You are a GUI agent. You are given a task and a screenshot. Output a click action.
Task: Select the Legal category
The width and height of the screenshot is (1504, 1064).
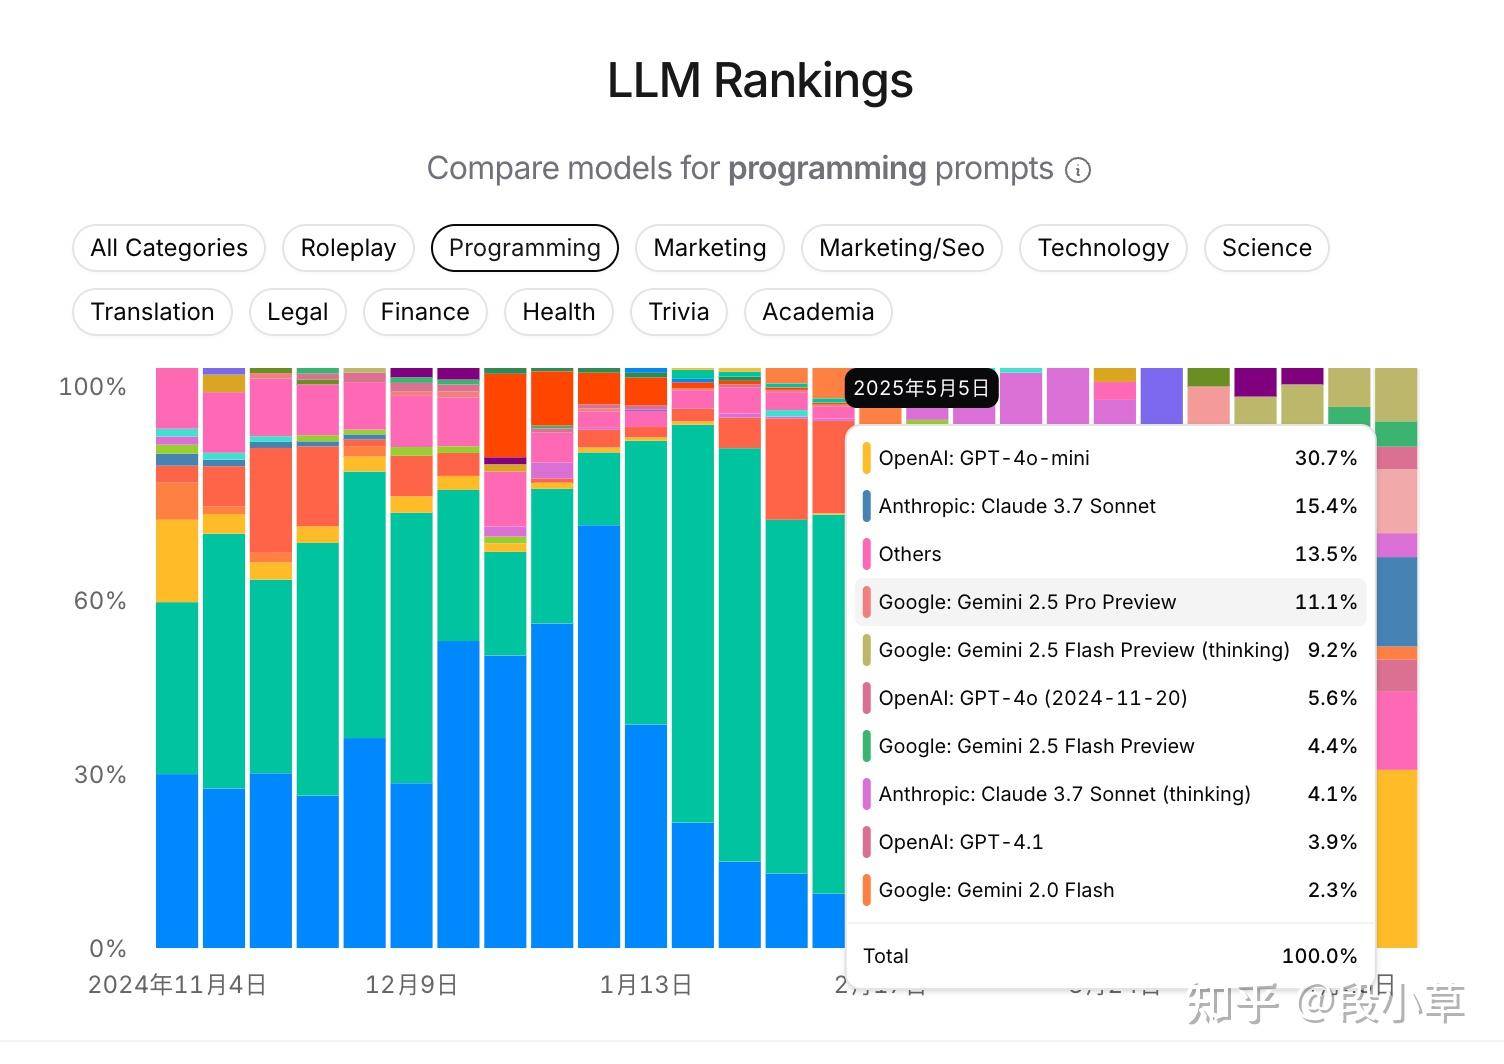(298, 312)
